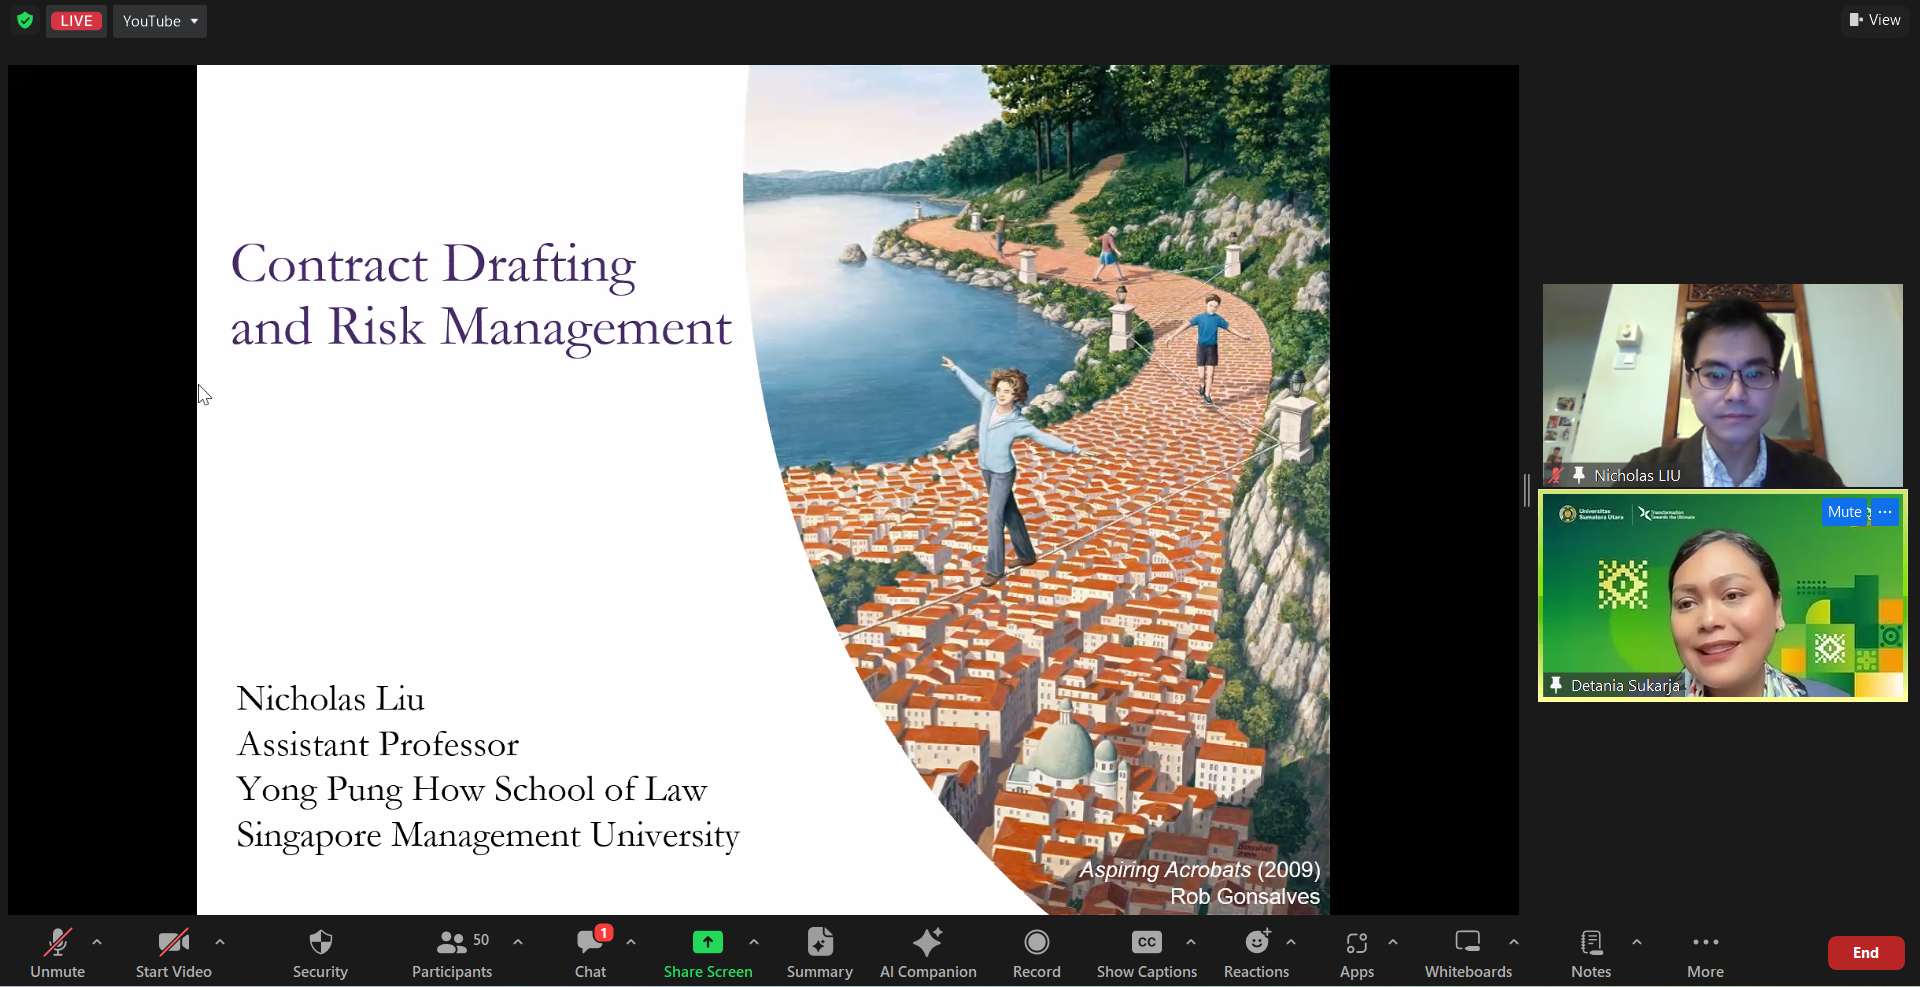Screen dimensions: 1920x987
Task: Open meeting Notes
Action: tap(1591, 953)
